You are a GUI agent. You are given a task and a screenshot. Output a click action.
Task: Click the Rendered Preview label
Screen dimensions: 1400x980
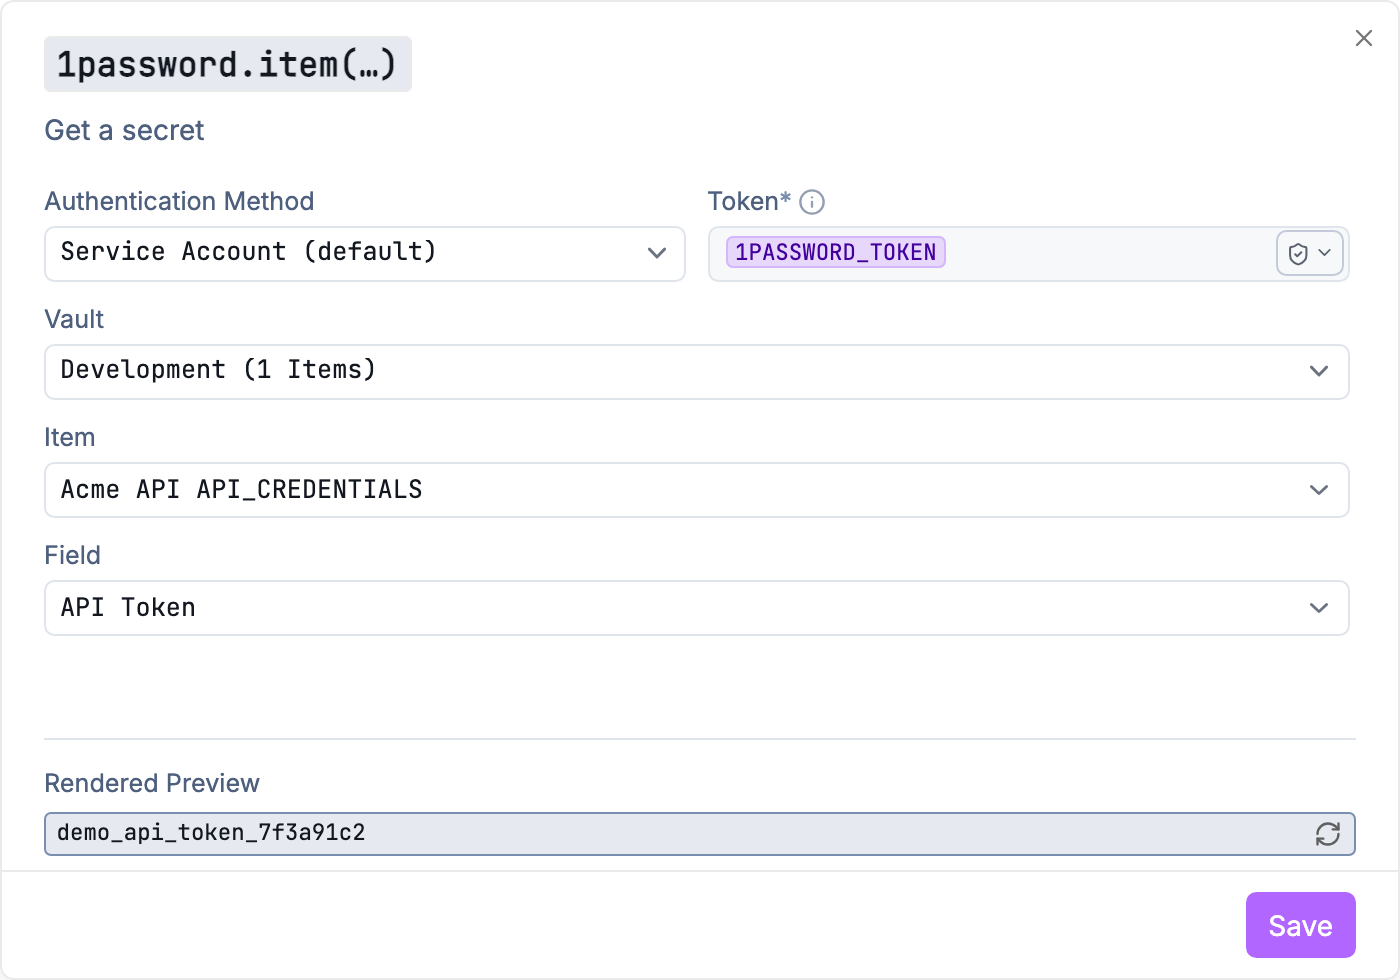click(152, 783)
